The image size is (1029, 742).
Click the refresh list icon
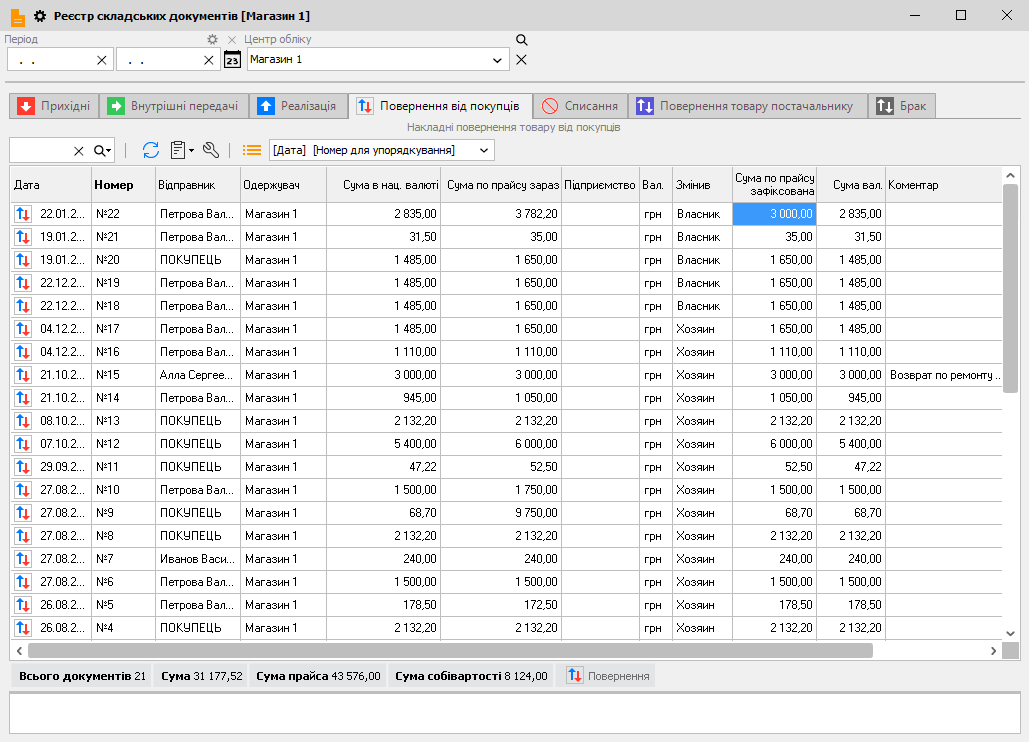click(x=151, y=150)
